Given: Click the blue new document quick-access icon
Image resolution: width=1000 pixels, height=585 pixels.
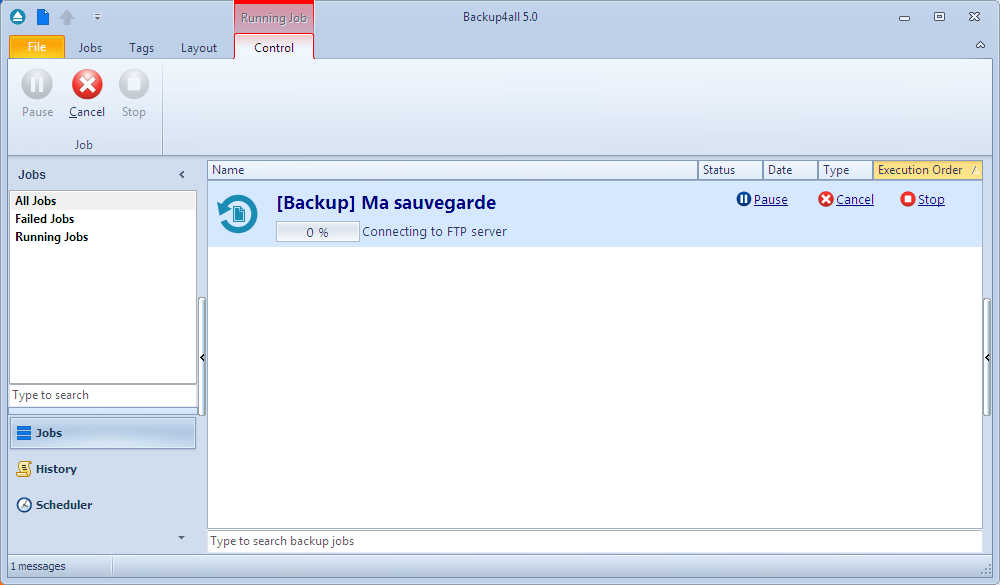Looking at the screenshot, I should (43, 17).
